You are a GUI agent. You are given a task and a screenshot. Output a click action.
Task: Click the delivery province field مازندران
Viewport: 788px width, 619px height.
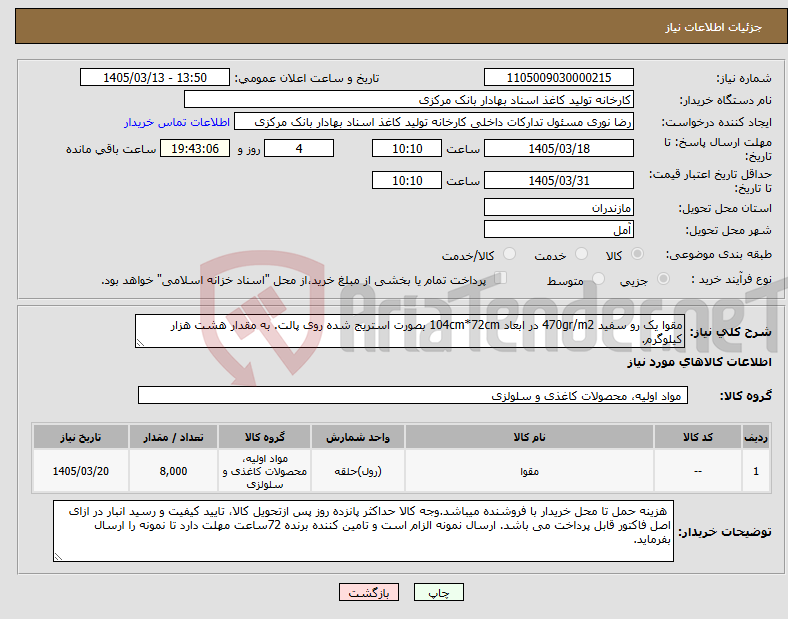(558, 208)
